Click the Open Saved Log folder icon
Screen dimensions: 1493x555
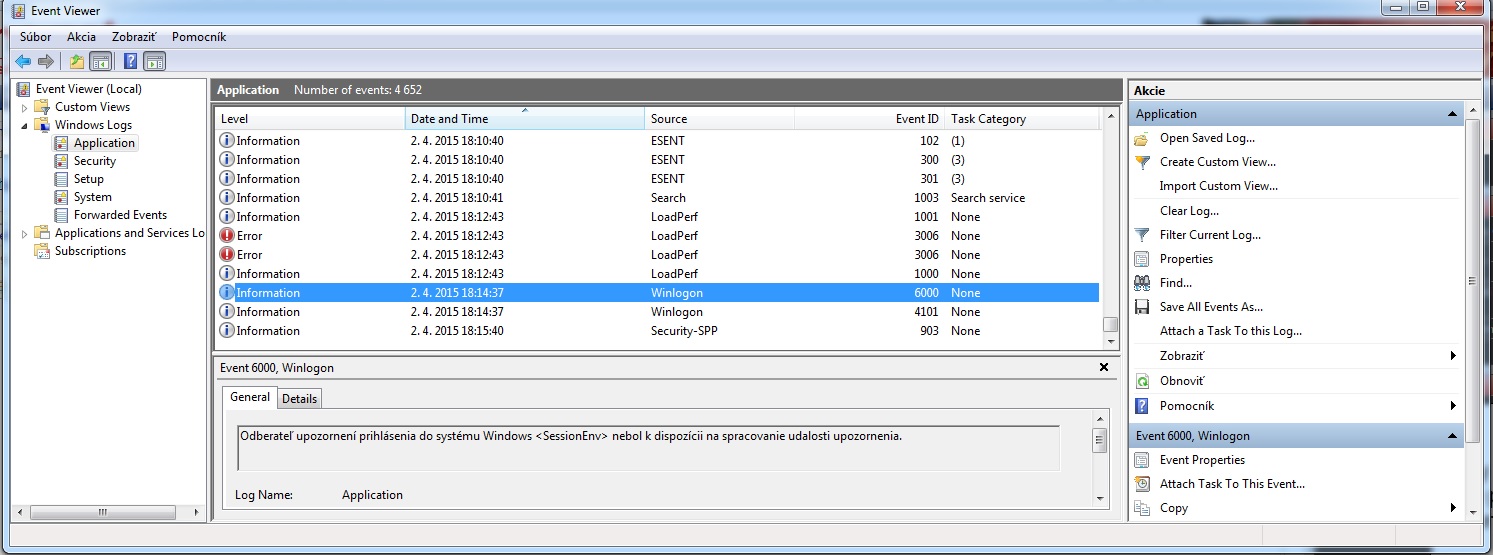coord(1143,138)
